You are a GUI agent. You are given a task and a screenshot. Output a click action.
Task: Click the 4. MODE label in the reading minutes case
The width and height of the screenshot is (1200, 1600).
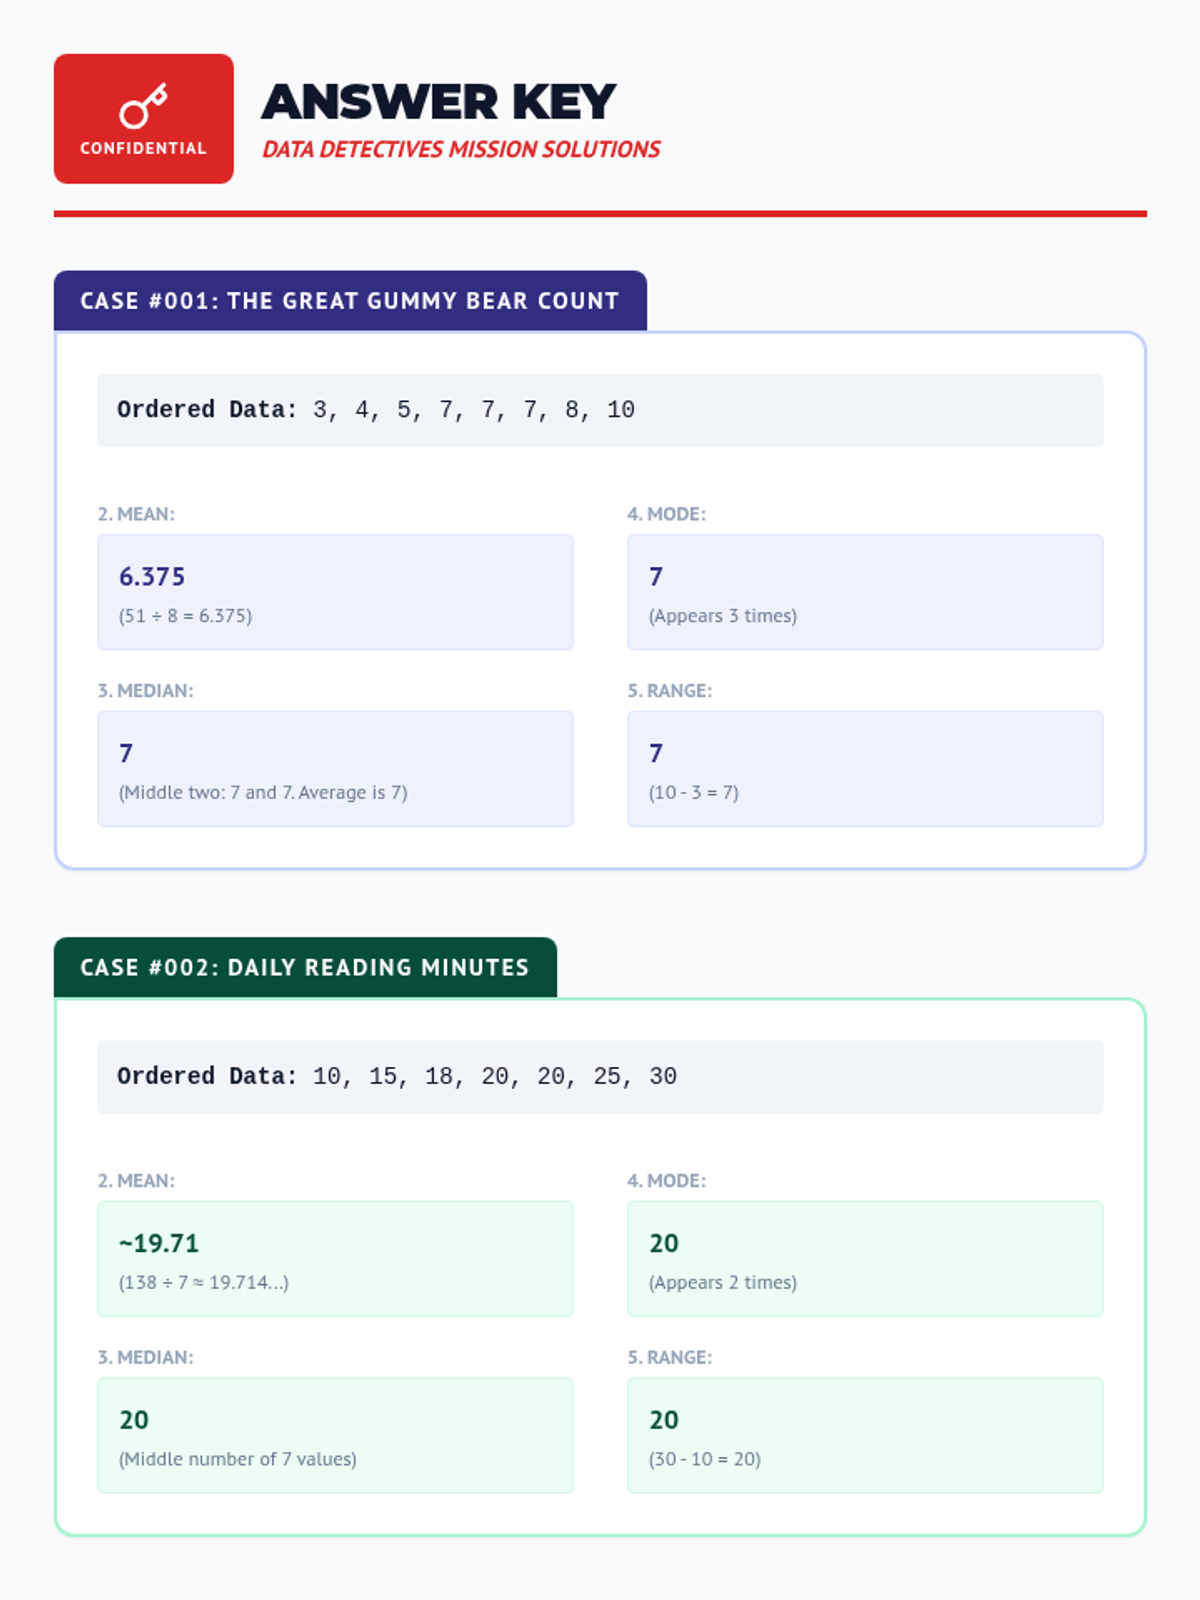point(666,1181)
